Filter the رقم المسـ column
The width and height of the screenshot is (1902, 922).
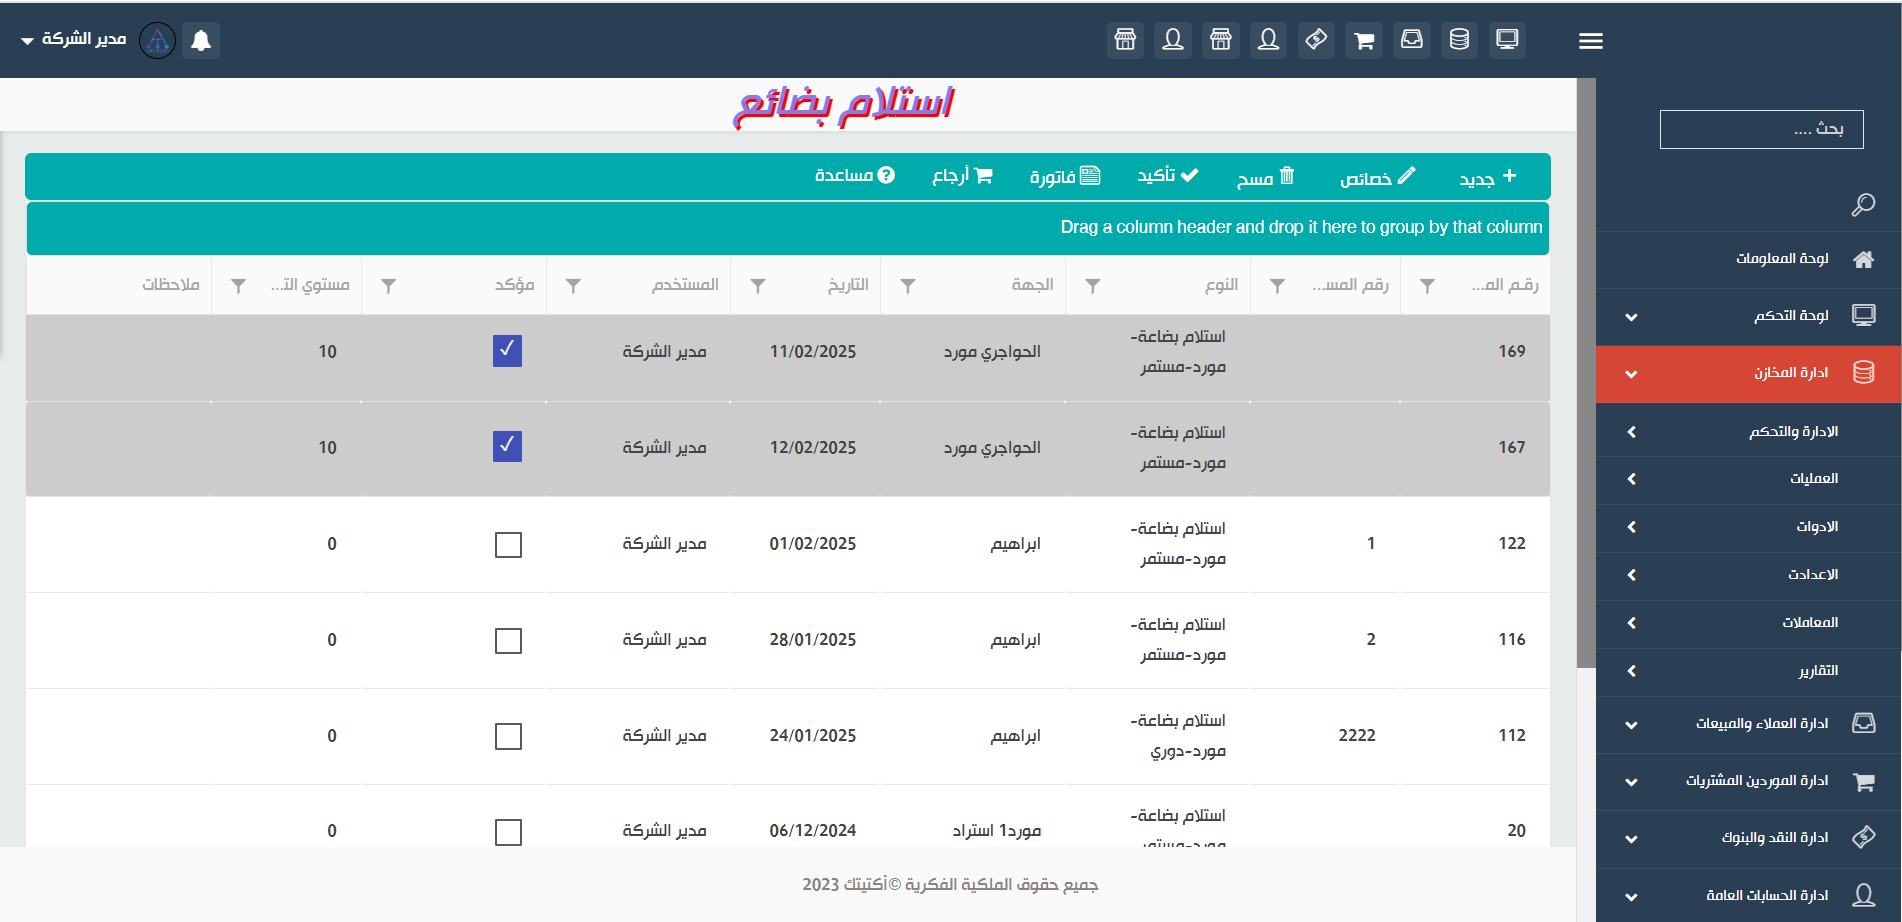point(1277,286)
